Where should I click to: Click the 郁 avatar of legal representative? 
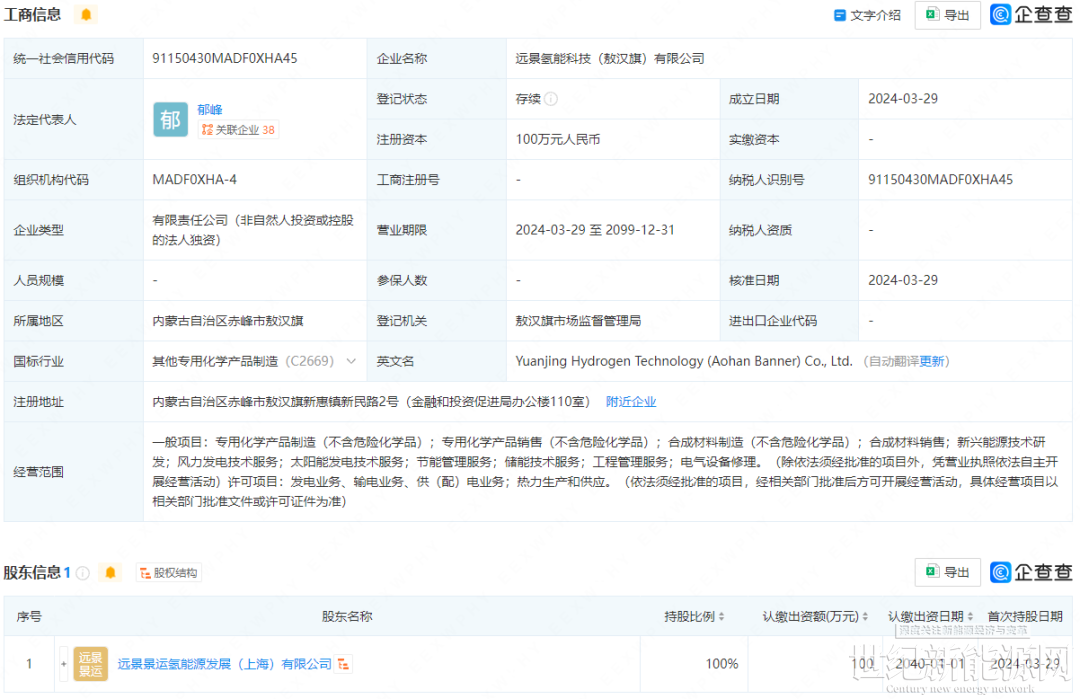pyautogui.click(x=170, y=120)
